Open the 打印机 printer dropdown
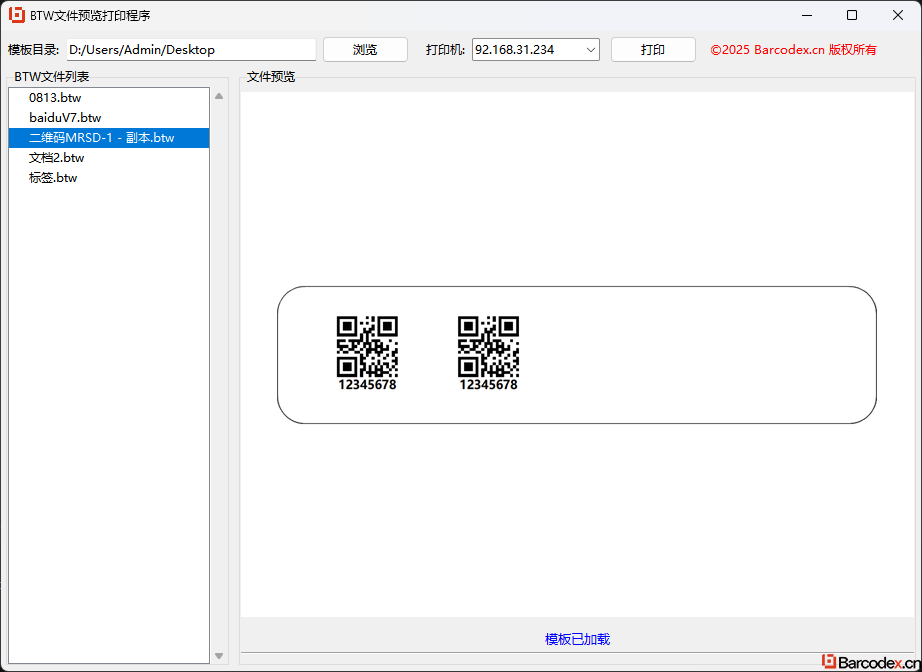The image size is (922, 672). [x=536, y=49]
